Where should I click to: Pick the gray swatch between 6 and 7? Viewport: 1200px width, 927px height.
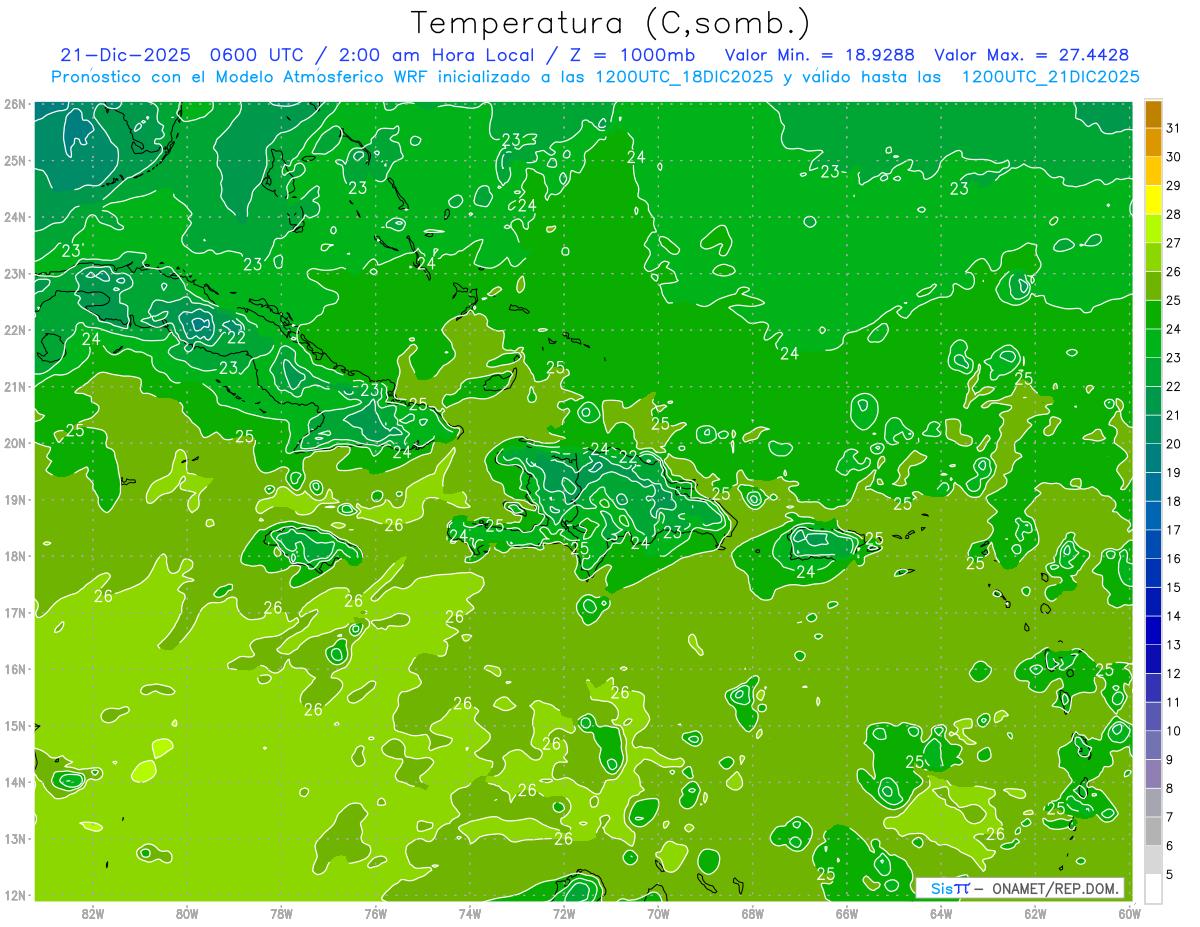(x=1153, y=832)
